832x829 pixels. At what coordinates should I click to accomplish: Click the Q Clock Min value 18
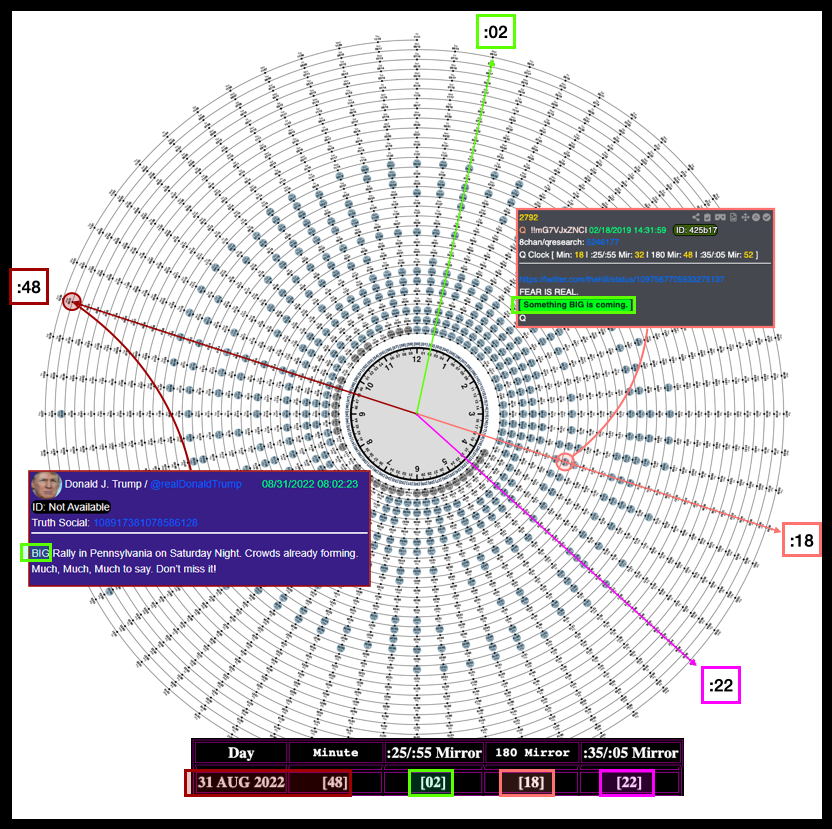(579, 255)
